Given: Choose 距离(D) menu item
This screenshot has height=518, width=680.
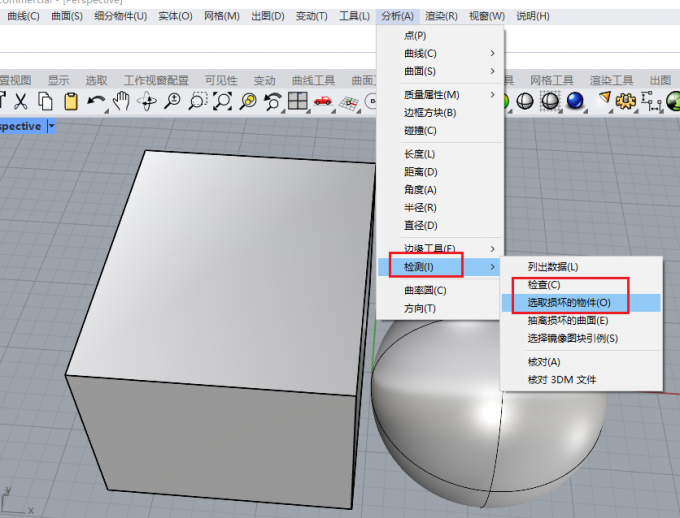Looking at the screenshot, I should click(440, 172).
